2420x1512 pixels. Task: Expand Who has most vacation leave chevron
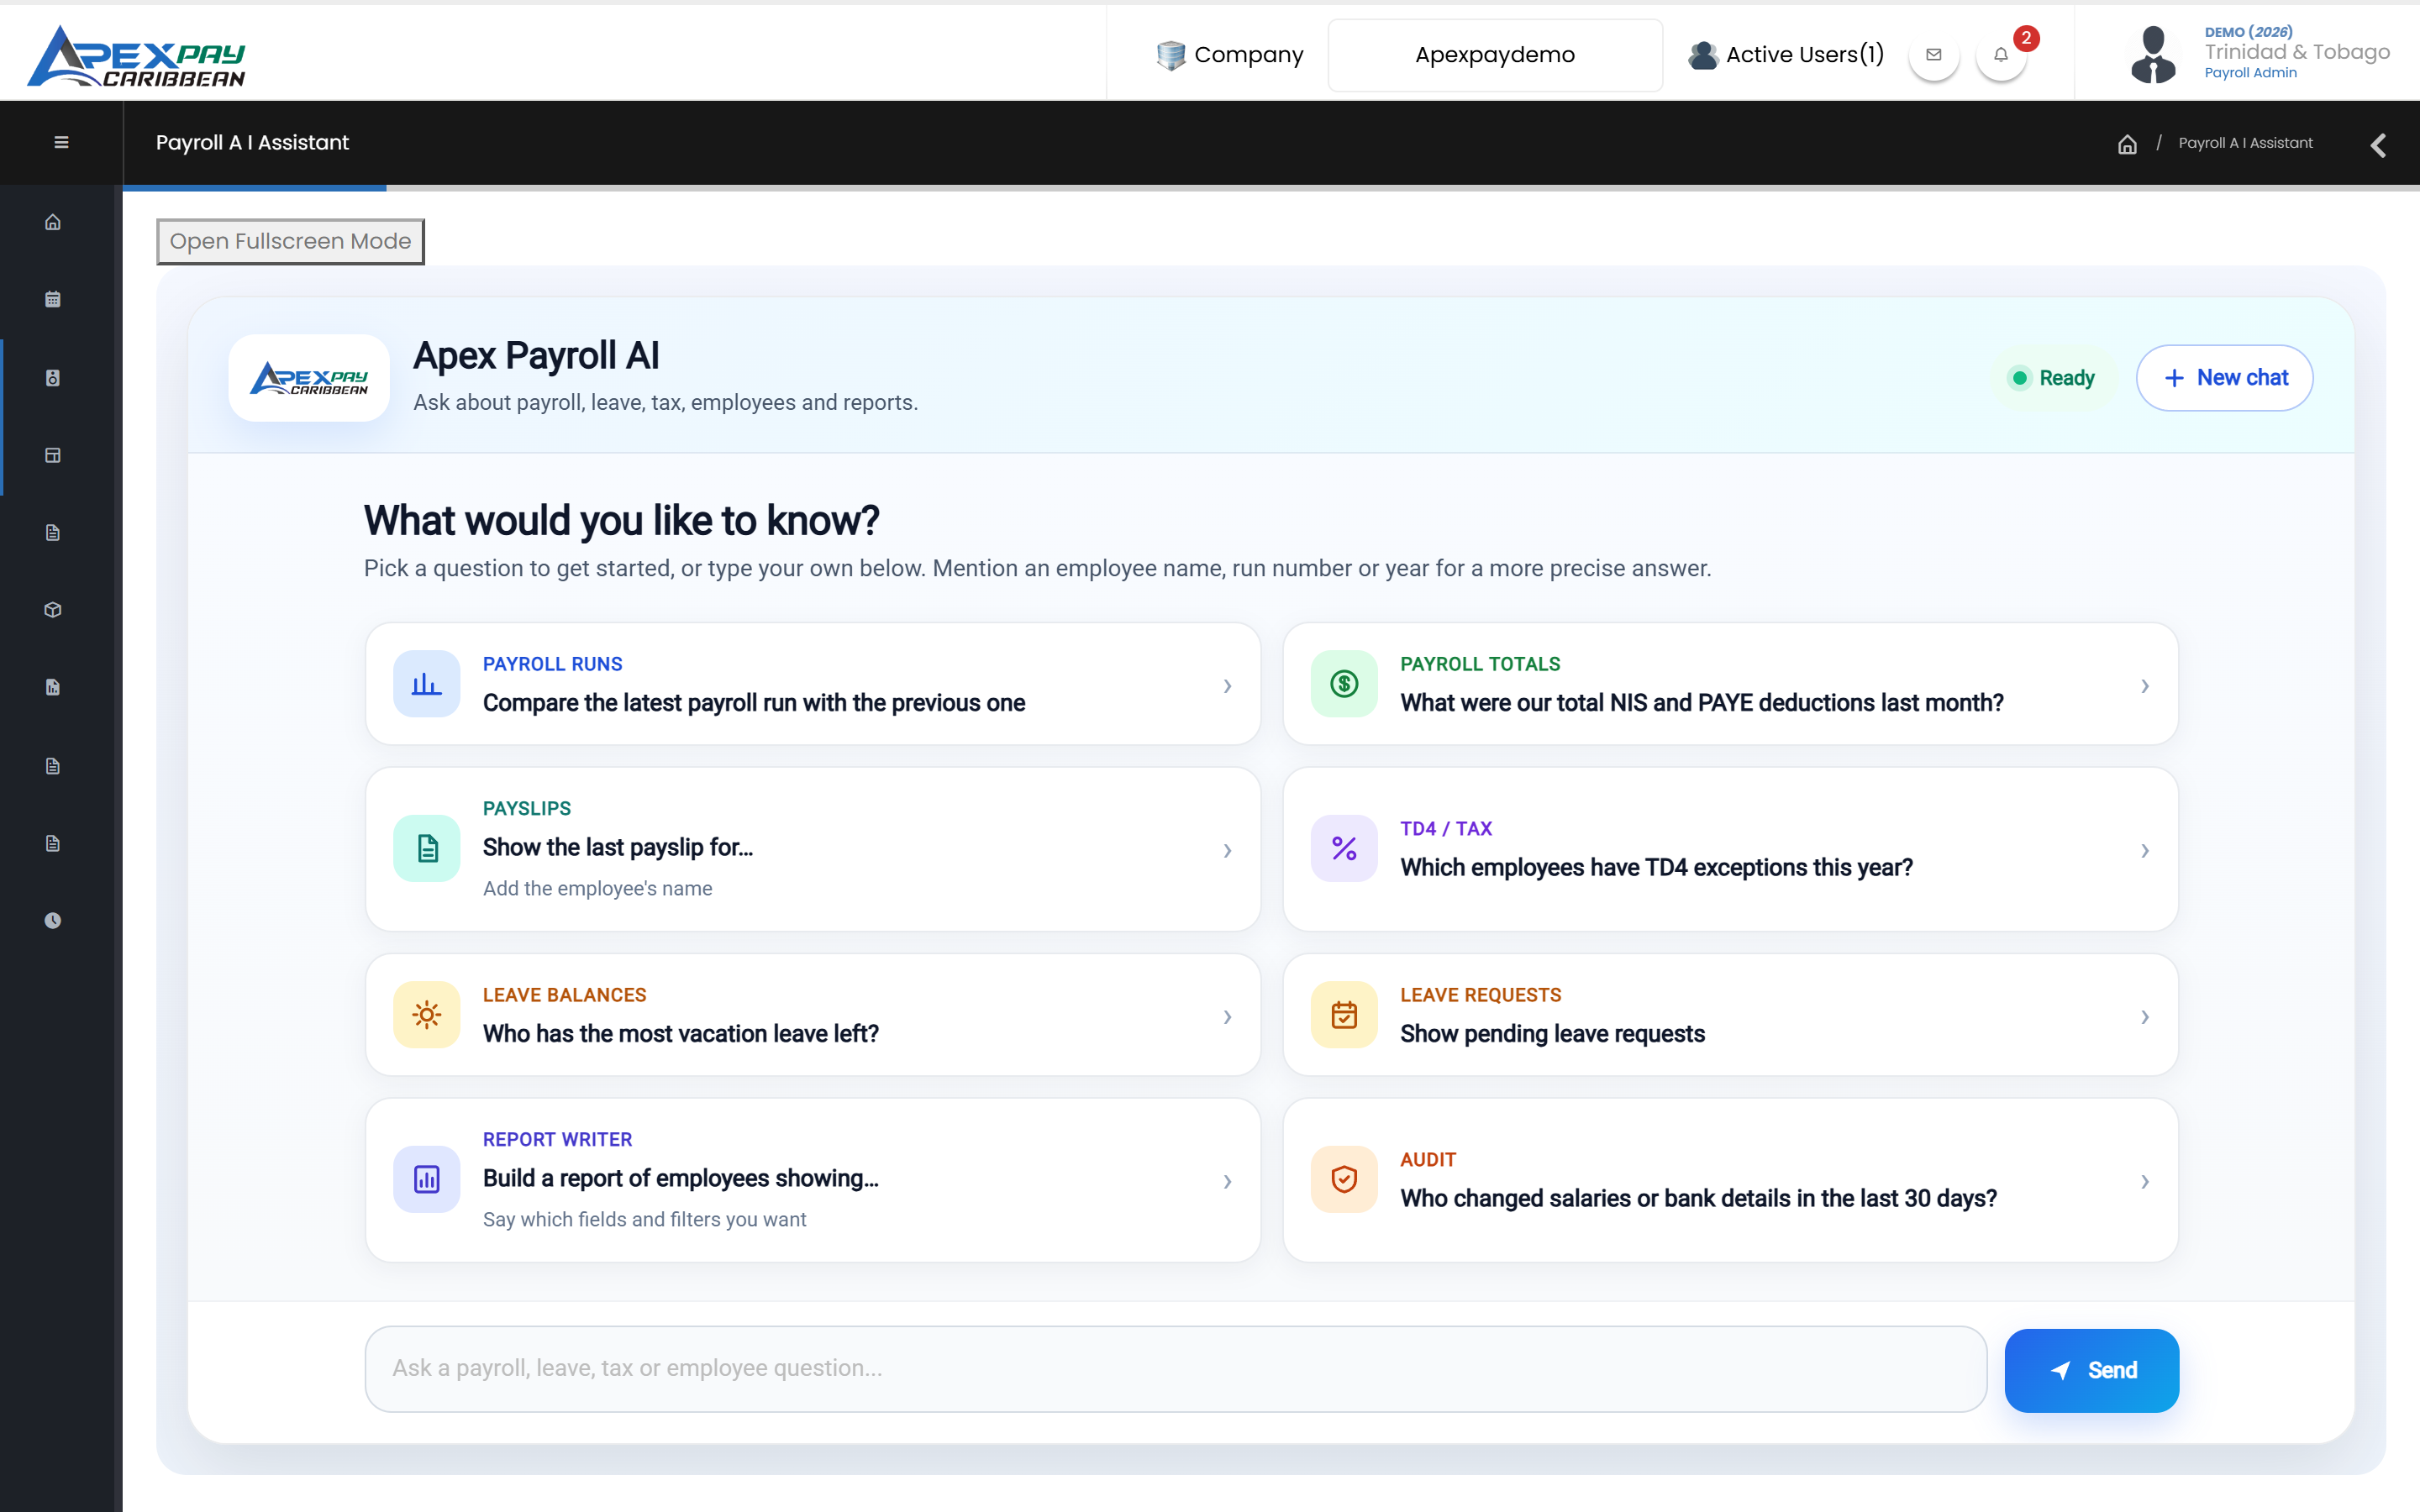point(1227,1017)
